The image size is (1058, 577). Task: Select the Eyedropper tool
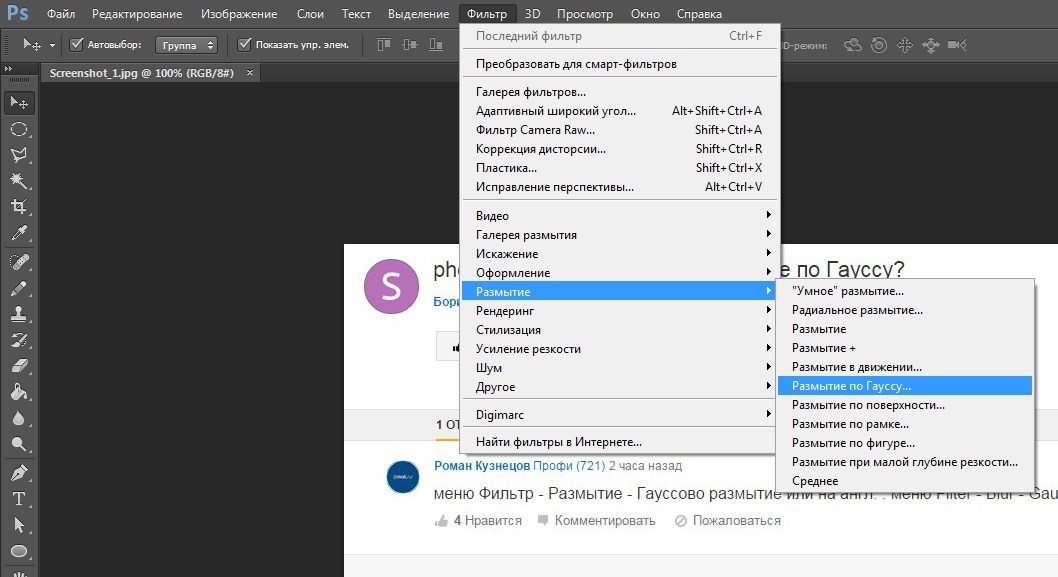click(x=19, y=233)
